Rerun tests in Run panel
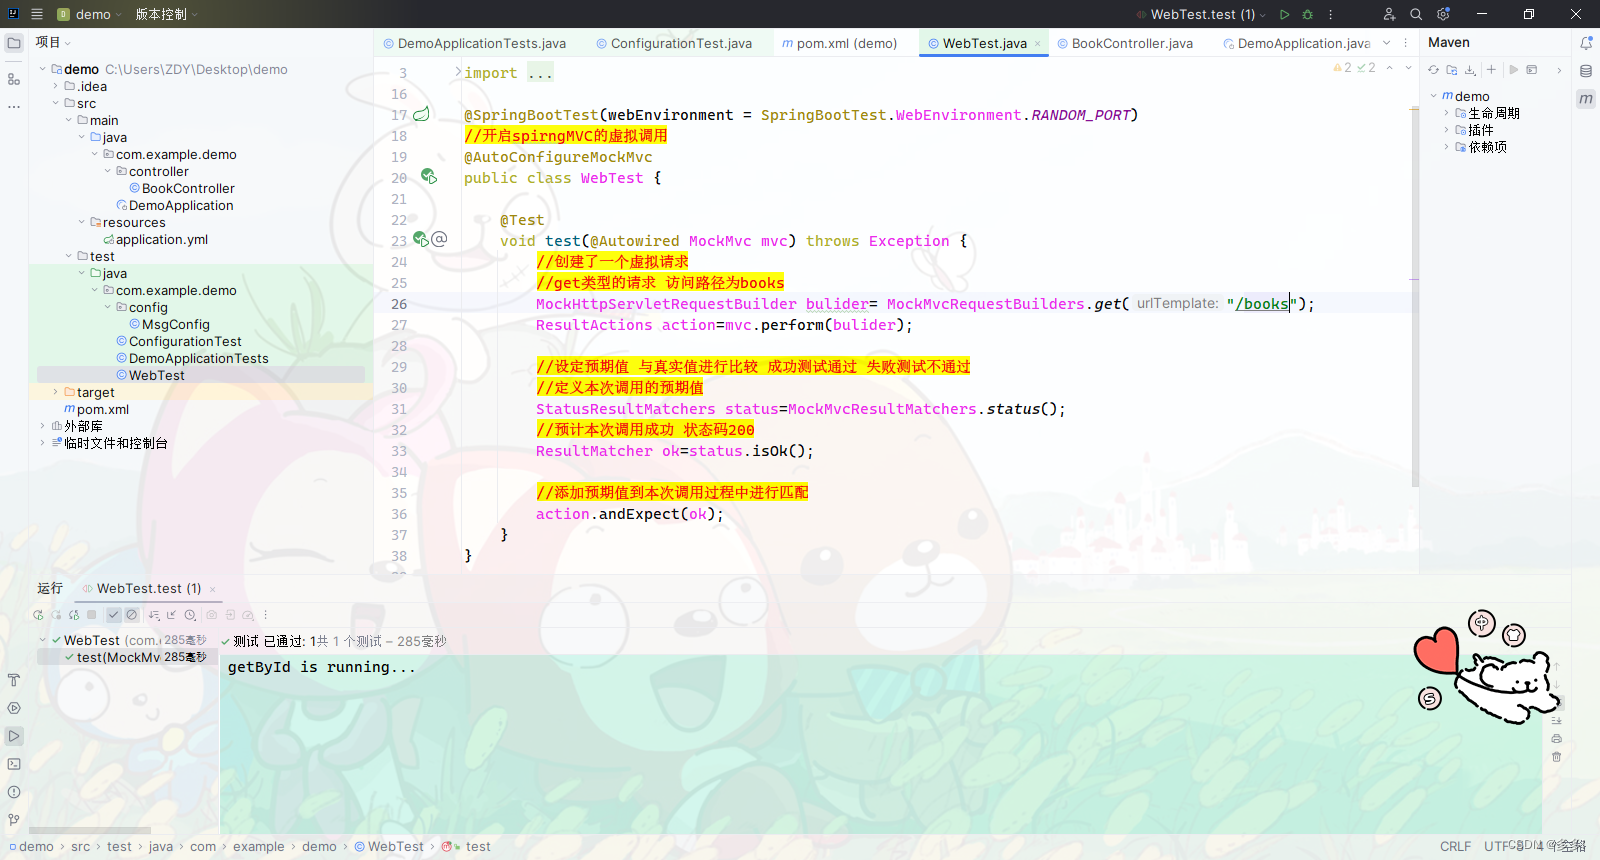The height and width of the screenshot is (860, 1600). click(38, 615)
